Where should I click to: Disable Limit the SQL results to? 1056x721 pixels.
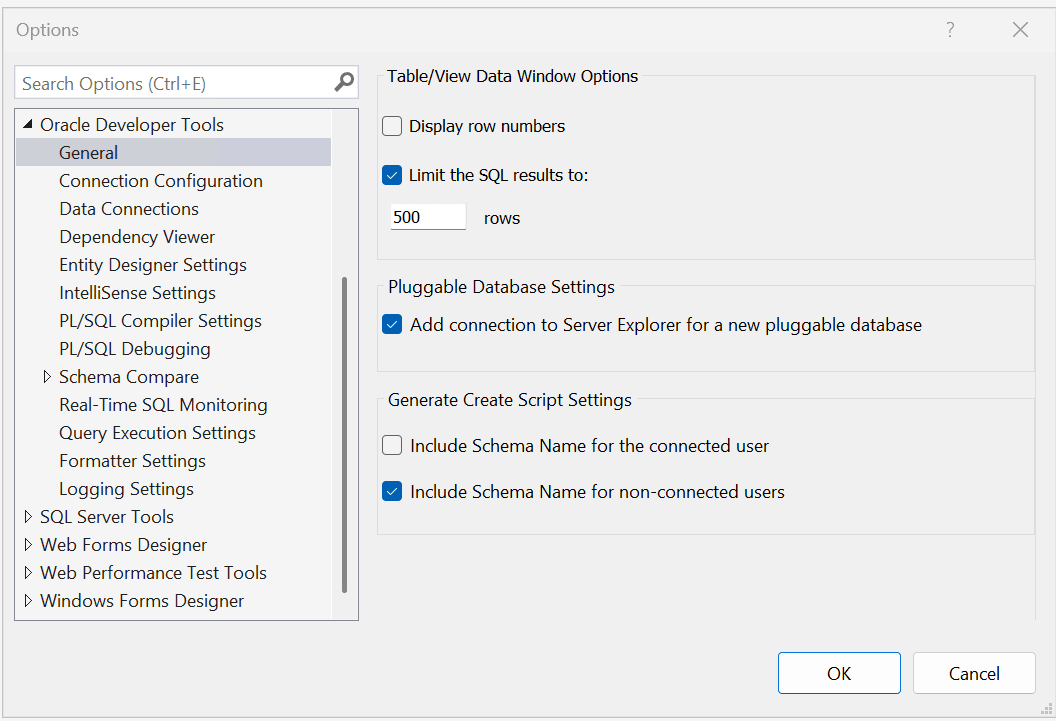tap(392, 174)
